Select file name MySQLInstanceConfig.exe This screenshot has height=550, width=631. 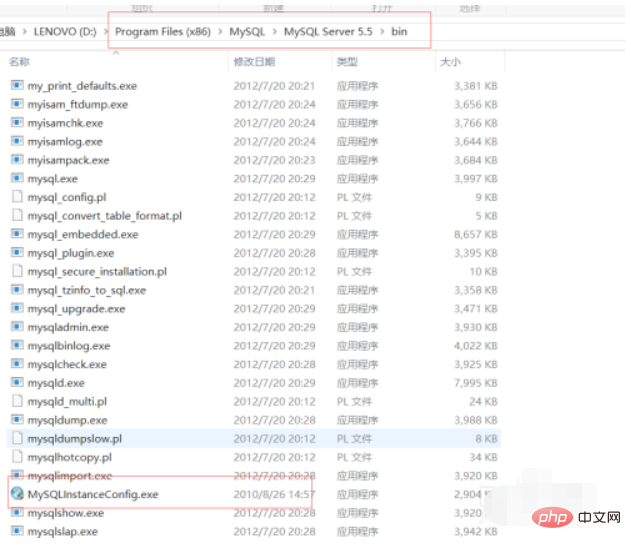[x=93, y=494]
